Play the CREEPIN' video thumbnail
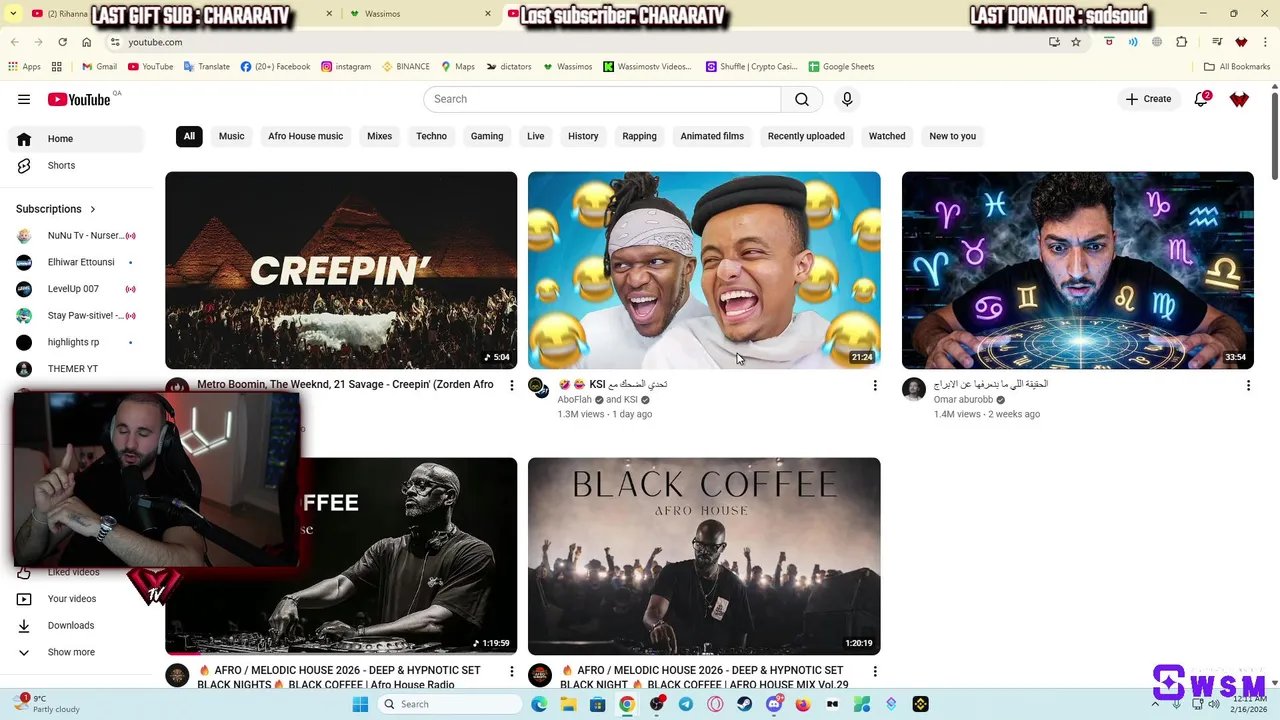Image resolution: width=1280 pixels, height=720 pixels. click(341, 270)
